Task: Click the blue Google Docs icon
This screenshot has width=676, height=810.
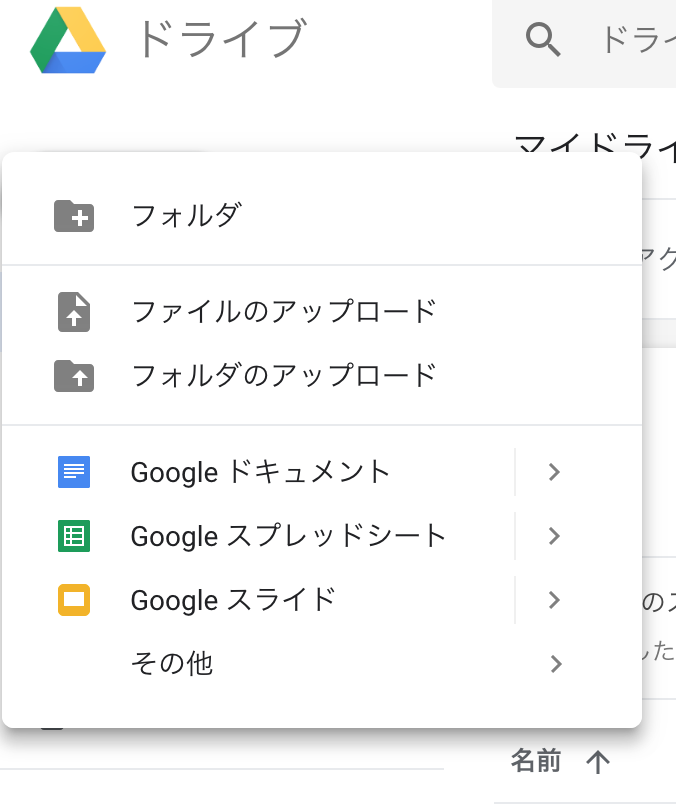Action: [74, 472]
